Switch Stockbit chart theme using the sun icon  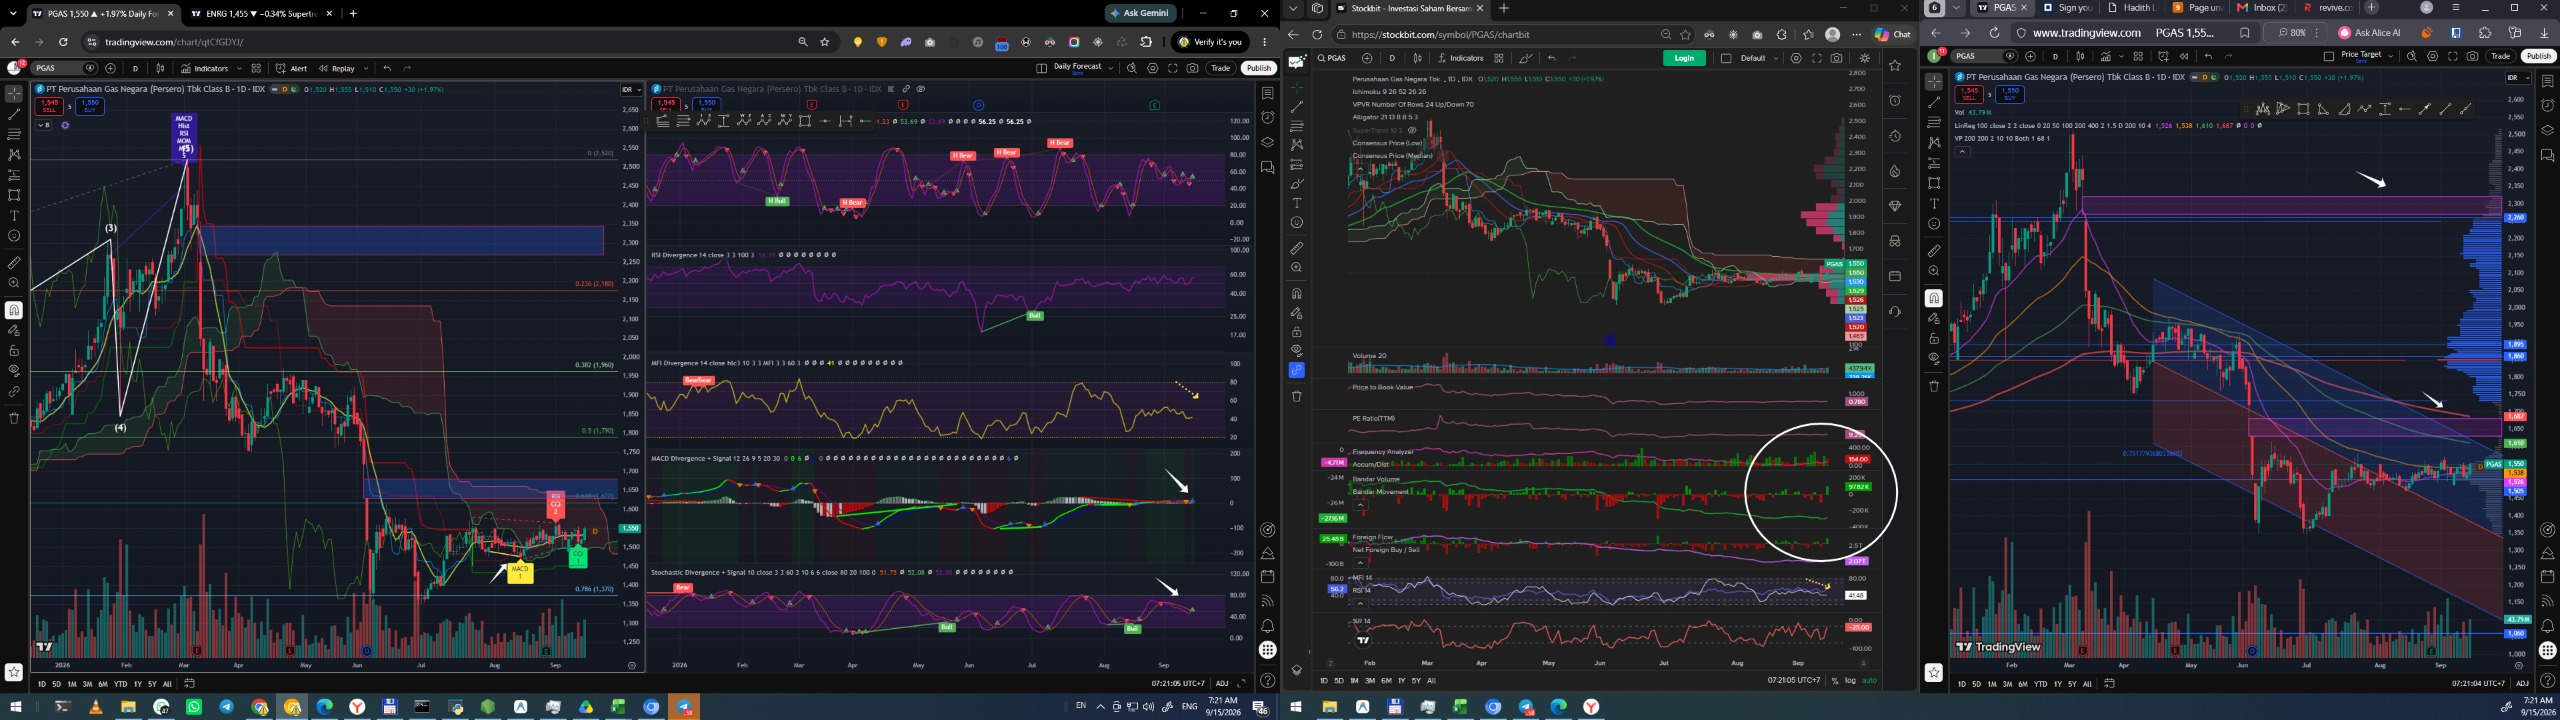point(1865,58)
